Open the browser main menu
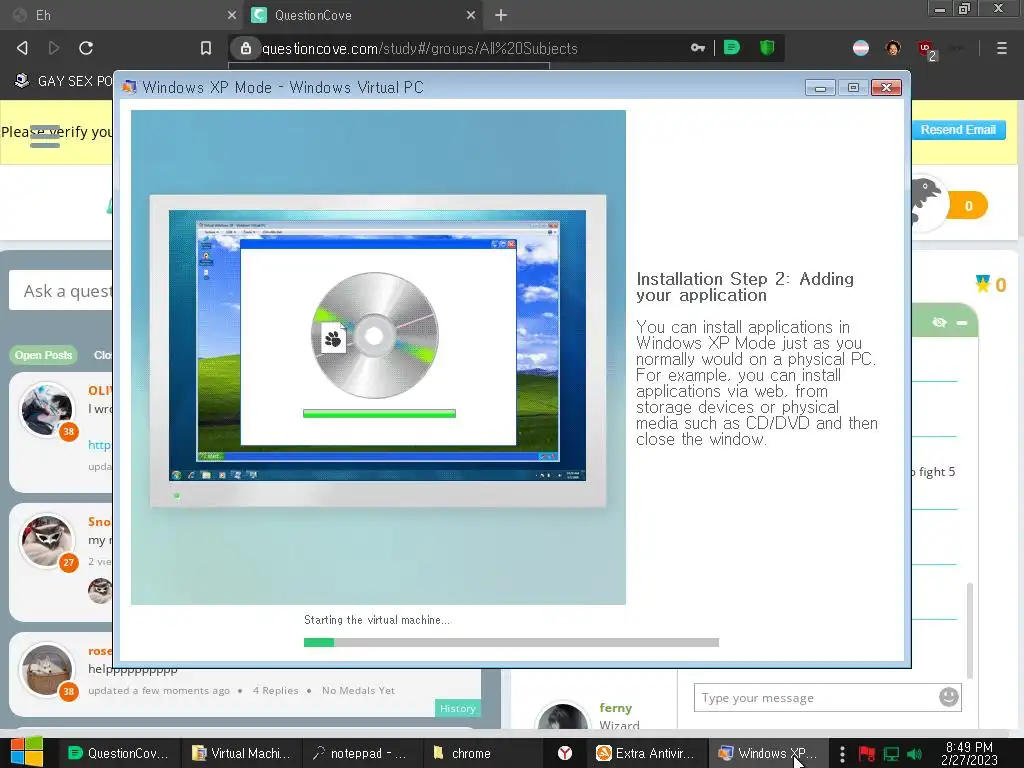 click(x=1002, y=48)
